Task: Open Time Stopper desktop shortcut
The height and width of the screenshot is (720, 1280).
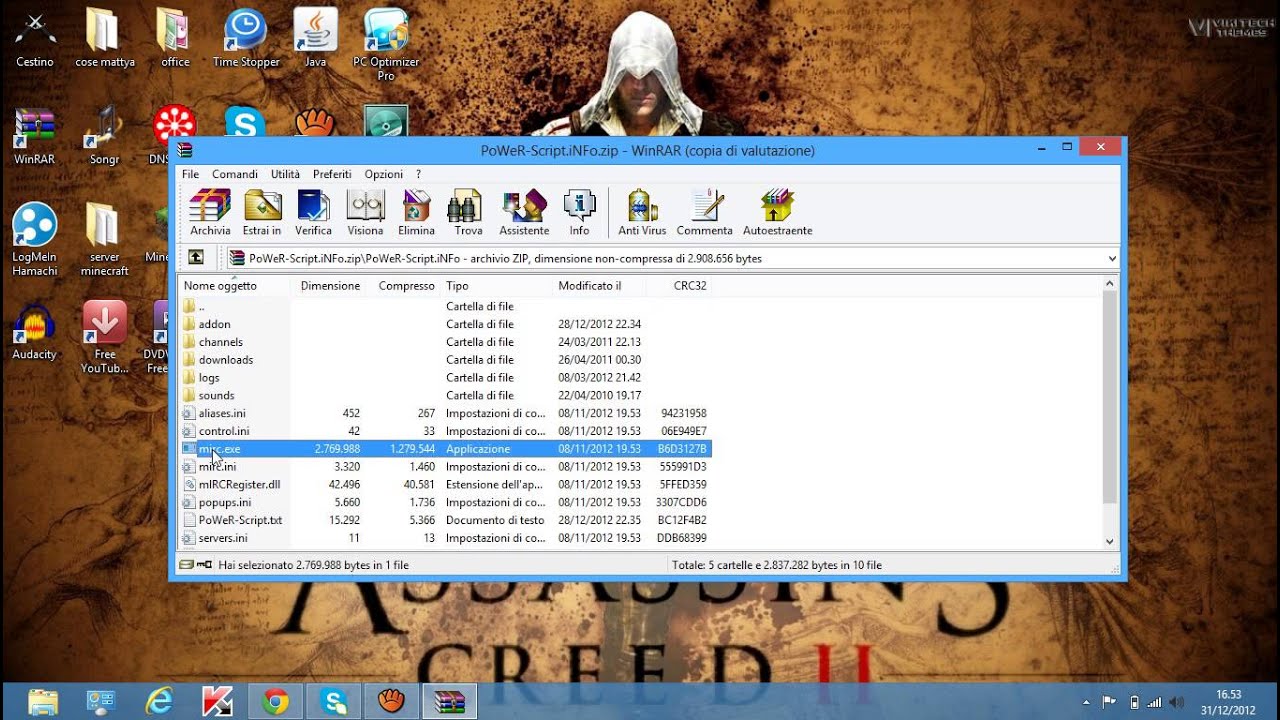Action: click(x=246, y=38)
